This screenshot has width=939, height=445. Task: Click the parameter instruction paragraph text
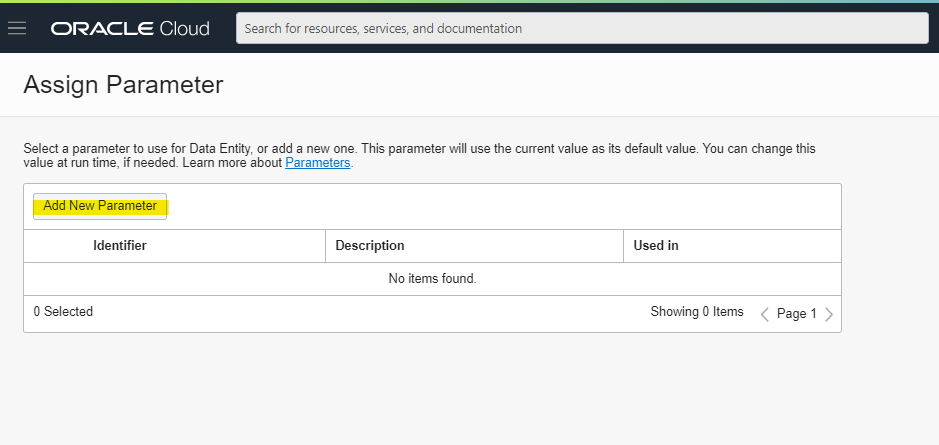pyautogui.click(x=419, y=155)
